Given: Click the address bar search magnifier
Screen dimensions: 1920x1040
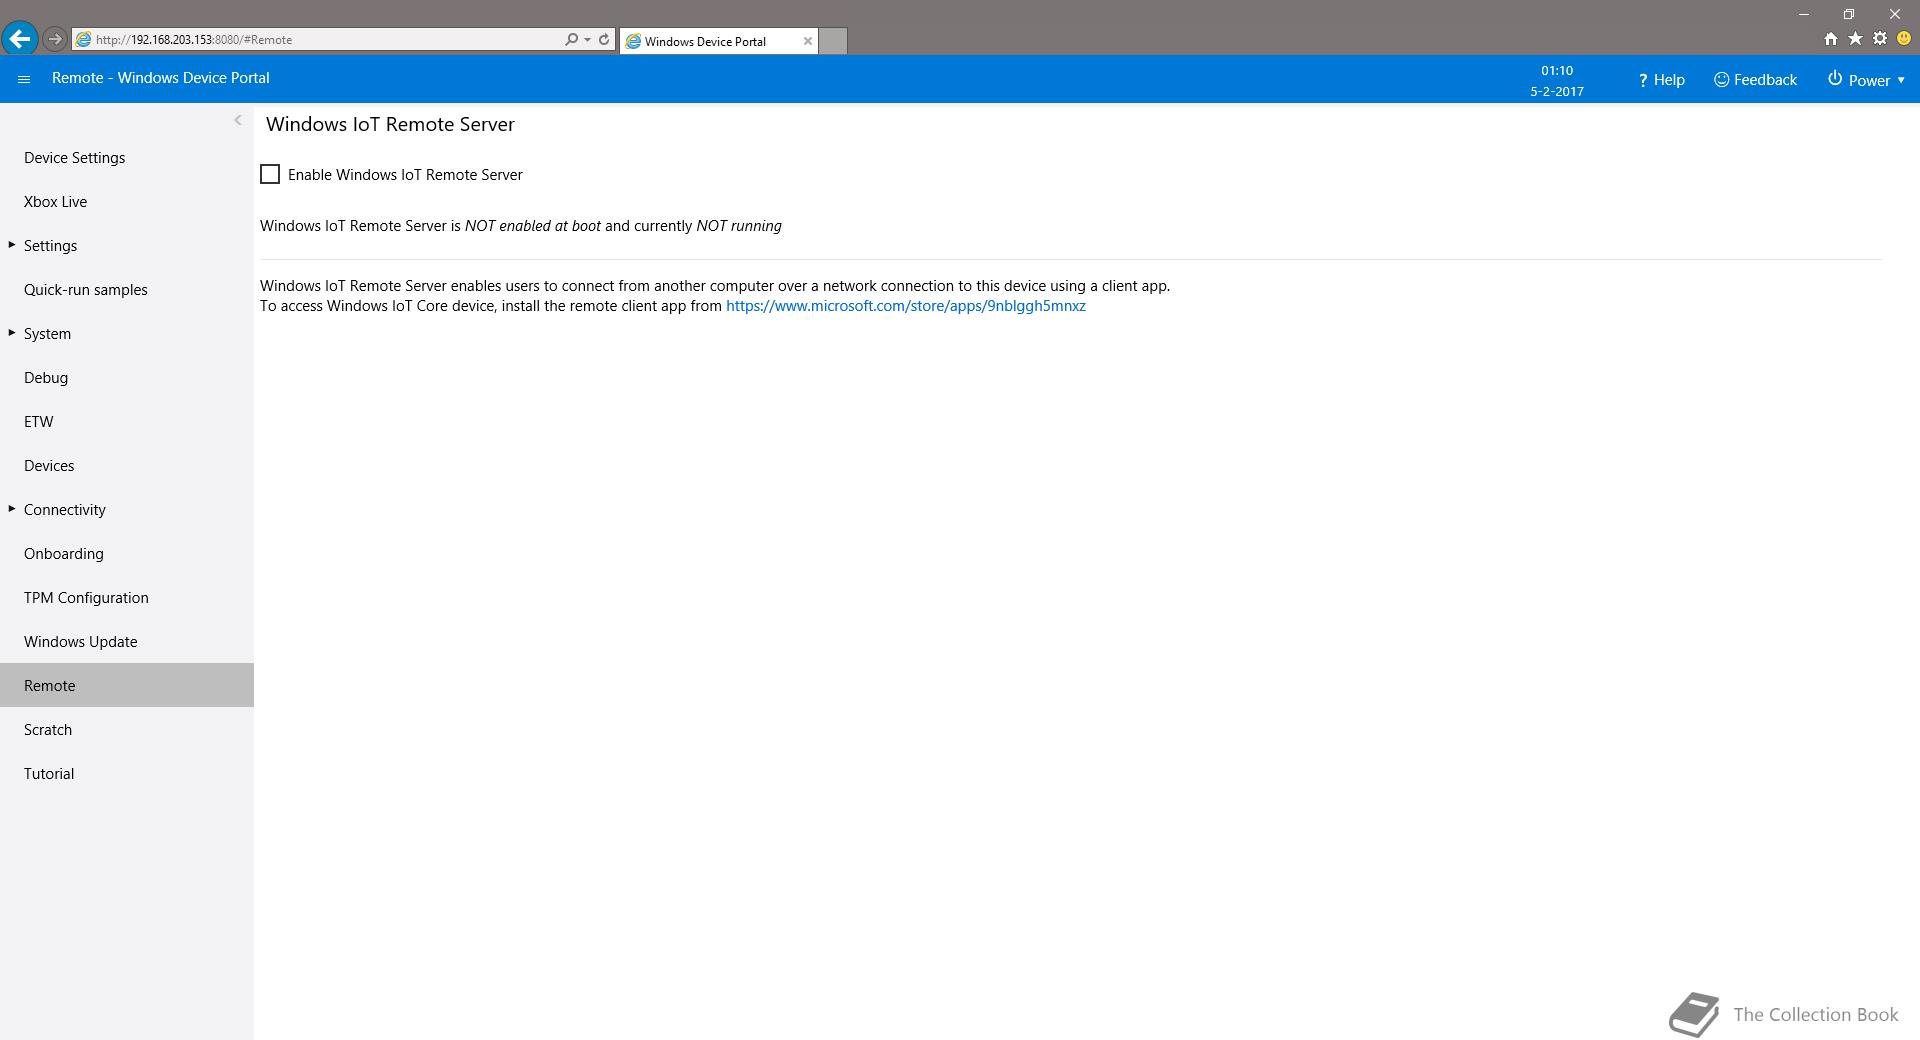Looking at the screenshot, I should point(571,40).
